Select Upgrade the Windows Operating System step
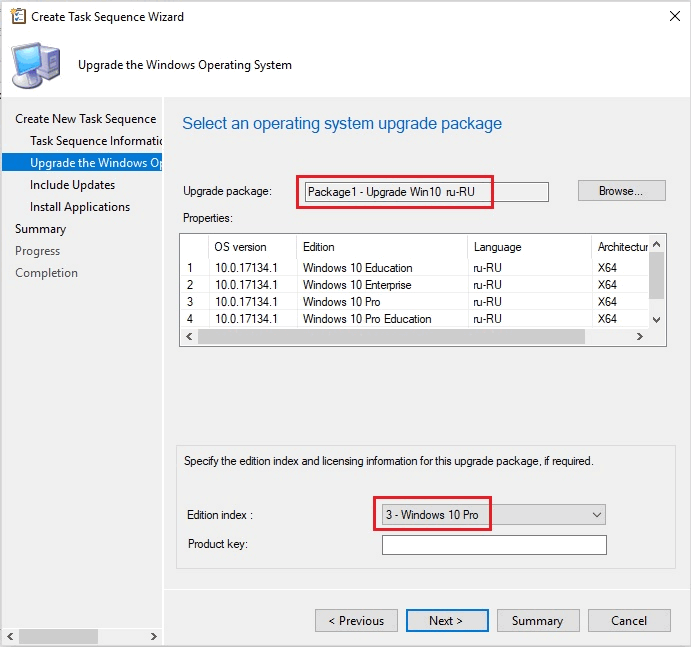Viewport: 691px width, 647px height. click(x=82, y=163)
